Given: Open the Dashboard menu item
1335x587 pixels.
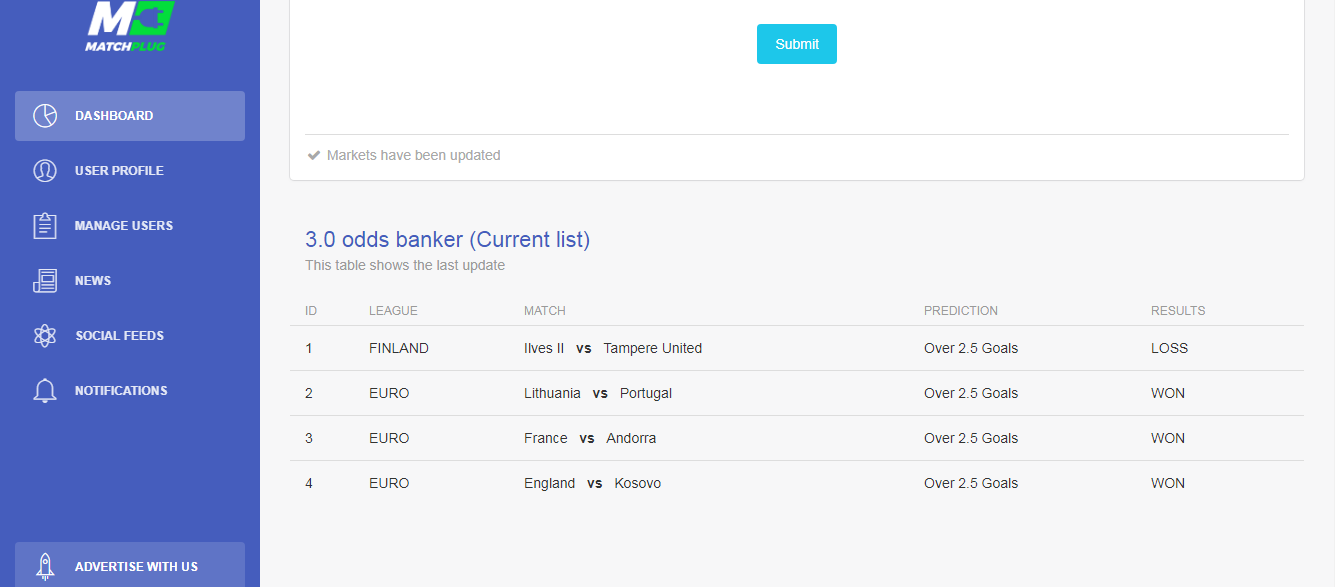Looking at the screenshot, I should (130, 116).
